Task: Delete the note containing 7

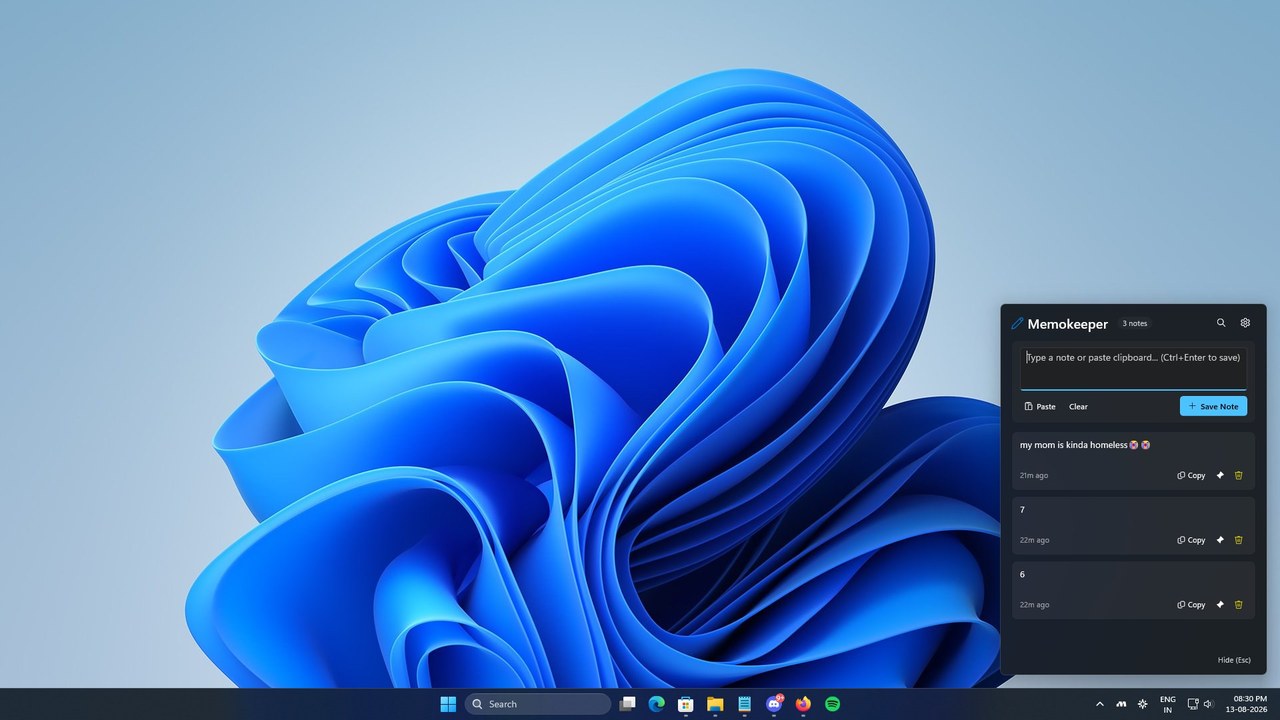Action: pos(1238,540)
